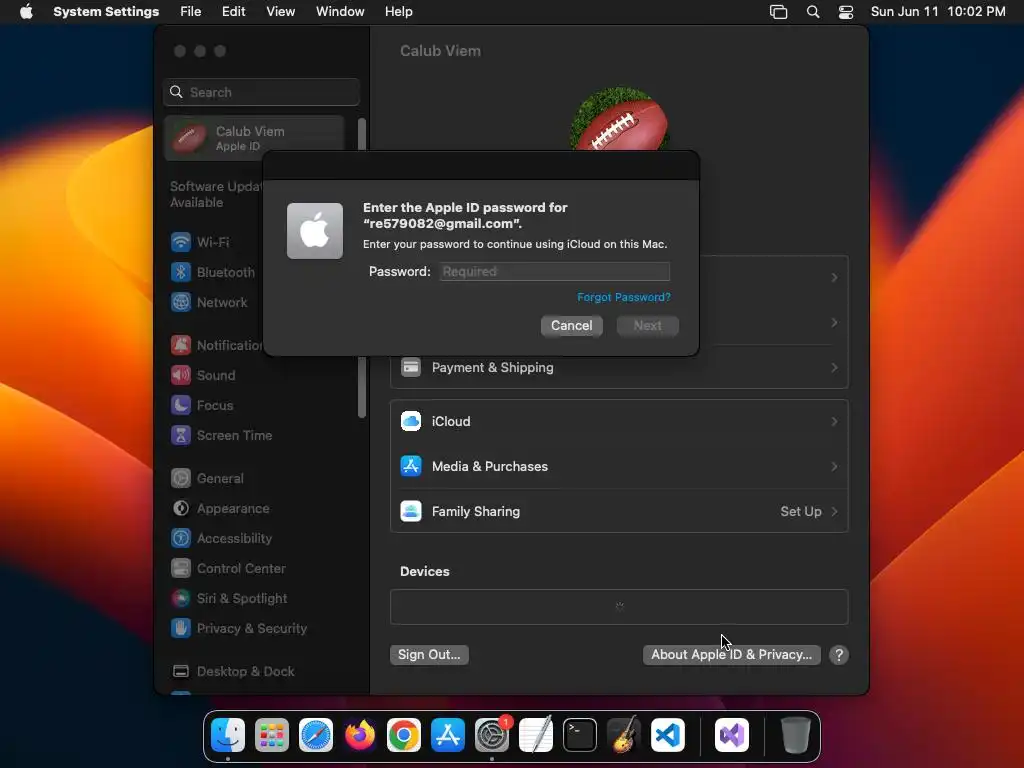Click the sidebar scrollbar

click(x=361, y=268)
